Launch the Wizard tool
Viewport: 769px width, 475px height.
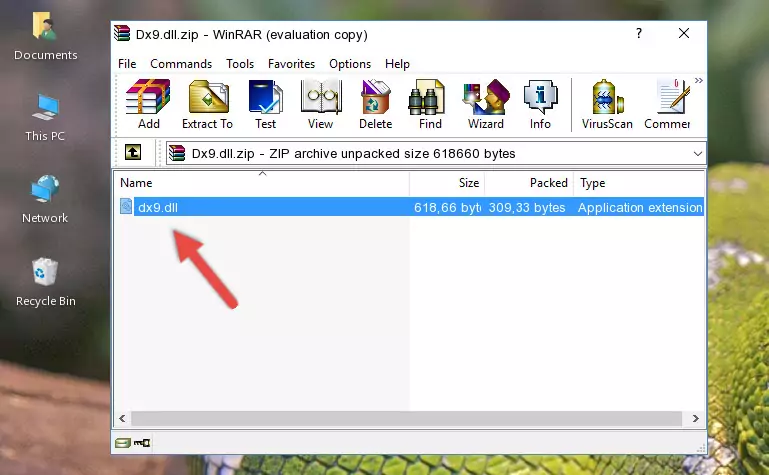pos(486,104)
